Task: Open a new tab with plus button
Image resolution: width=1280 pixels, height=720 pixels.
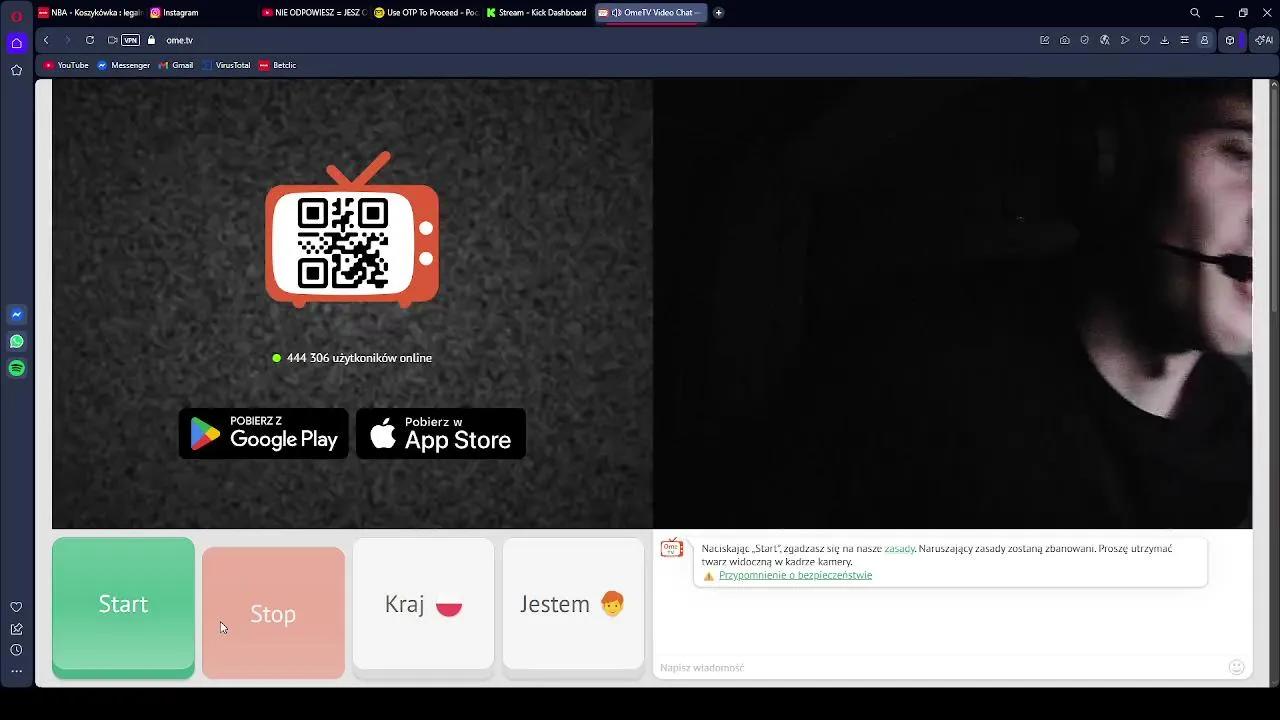Action: click(718, 13)
